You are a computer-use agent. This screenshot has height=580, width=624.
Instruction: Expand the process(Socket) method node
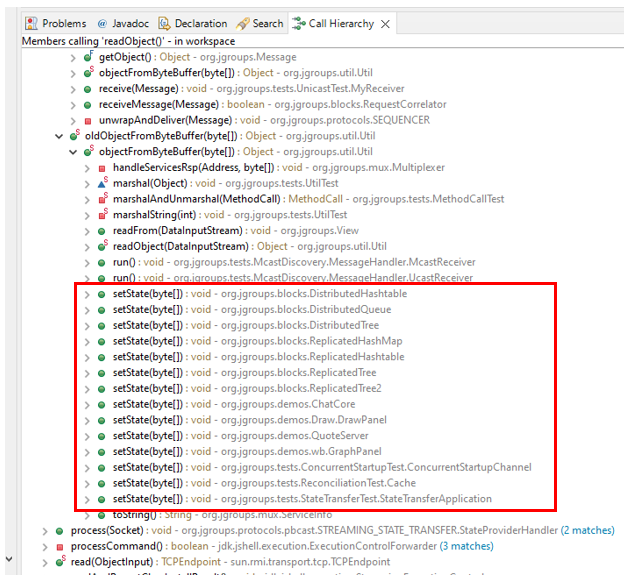[45, 530]
